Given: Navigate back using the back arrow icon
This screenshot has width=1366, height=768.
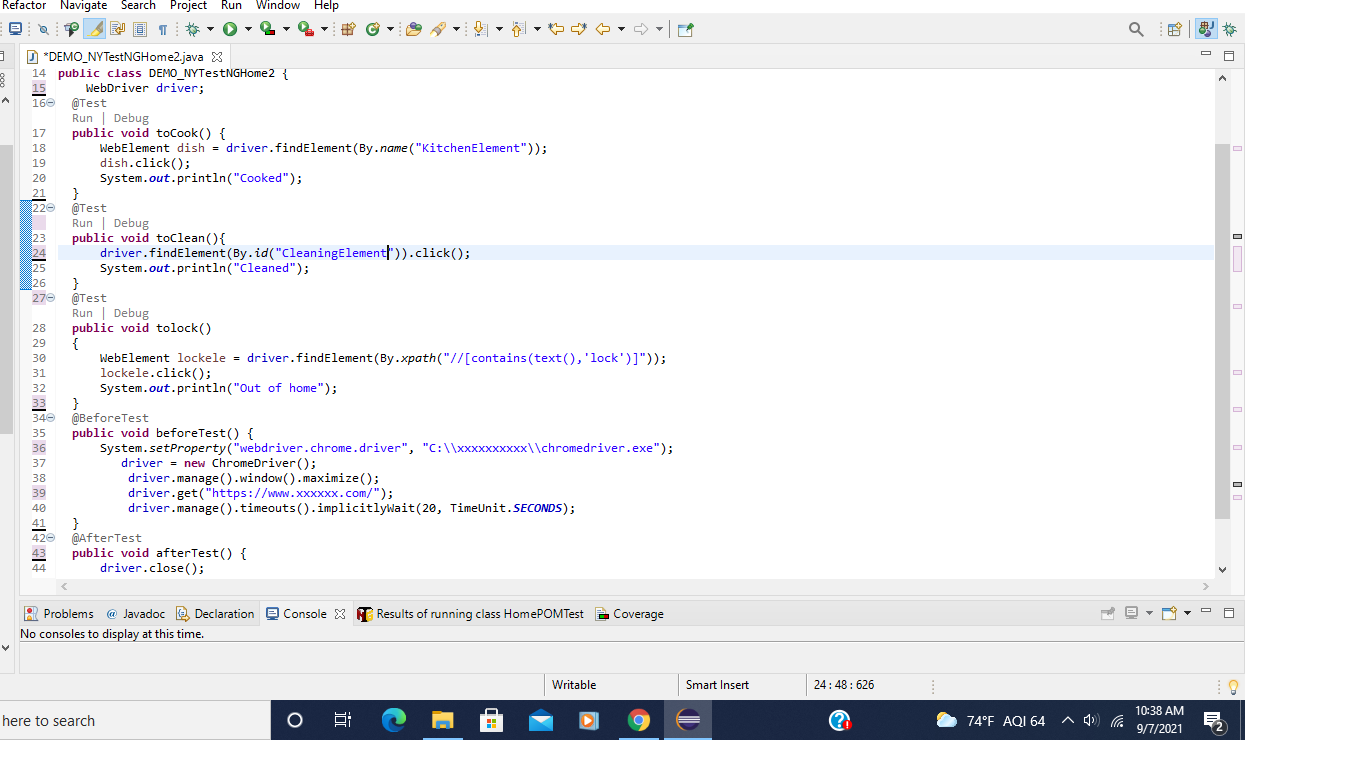Looking at the screenshot, I should tap(604, 29).
